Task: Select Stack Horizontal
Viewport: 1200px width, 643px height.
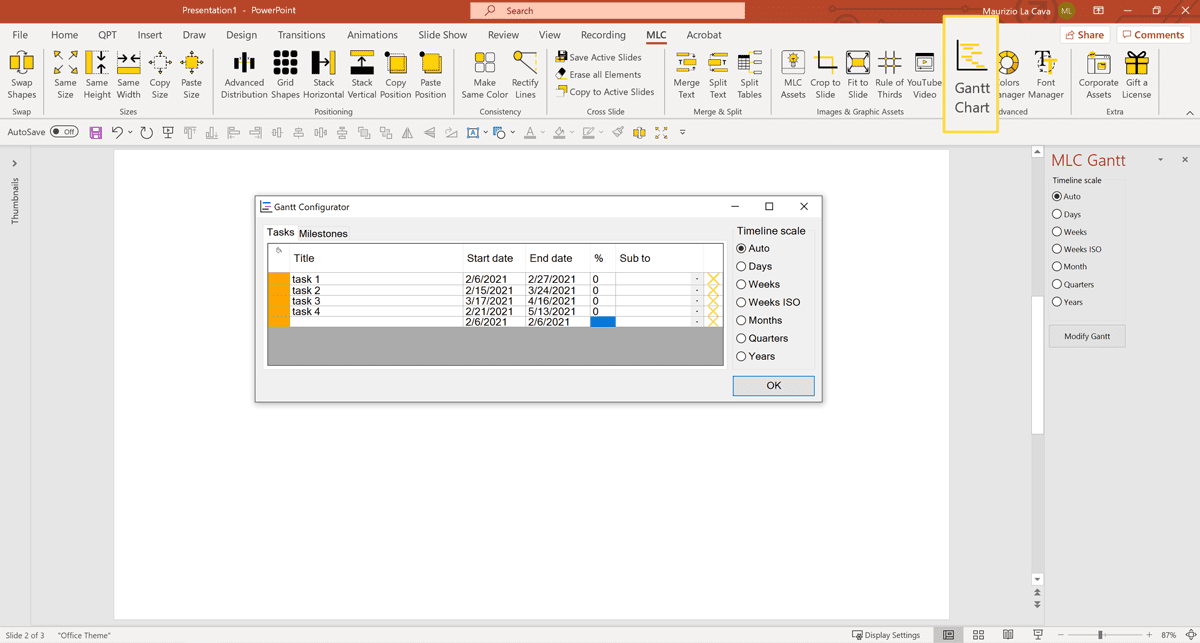Action: (323, 74)
